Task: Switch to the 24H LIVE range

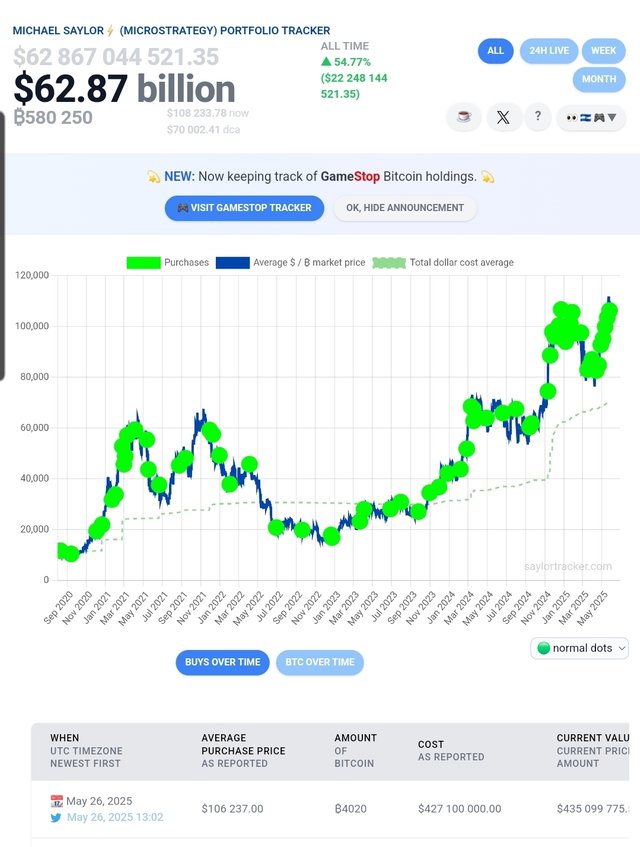Action: pos(549,51)
